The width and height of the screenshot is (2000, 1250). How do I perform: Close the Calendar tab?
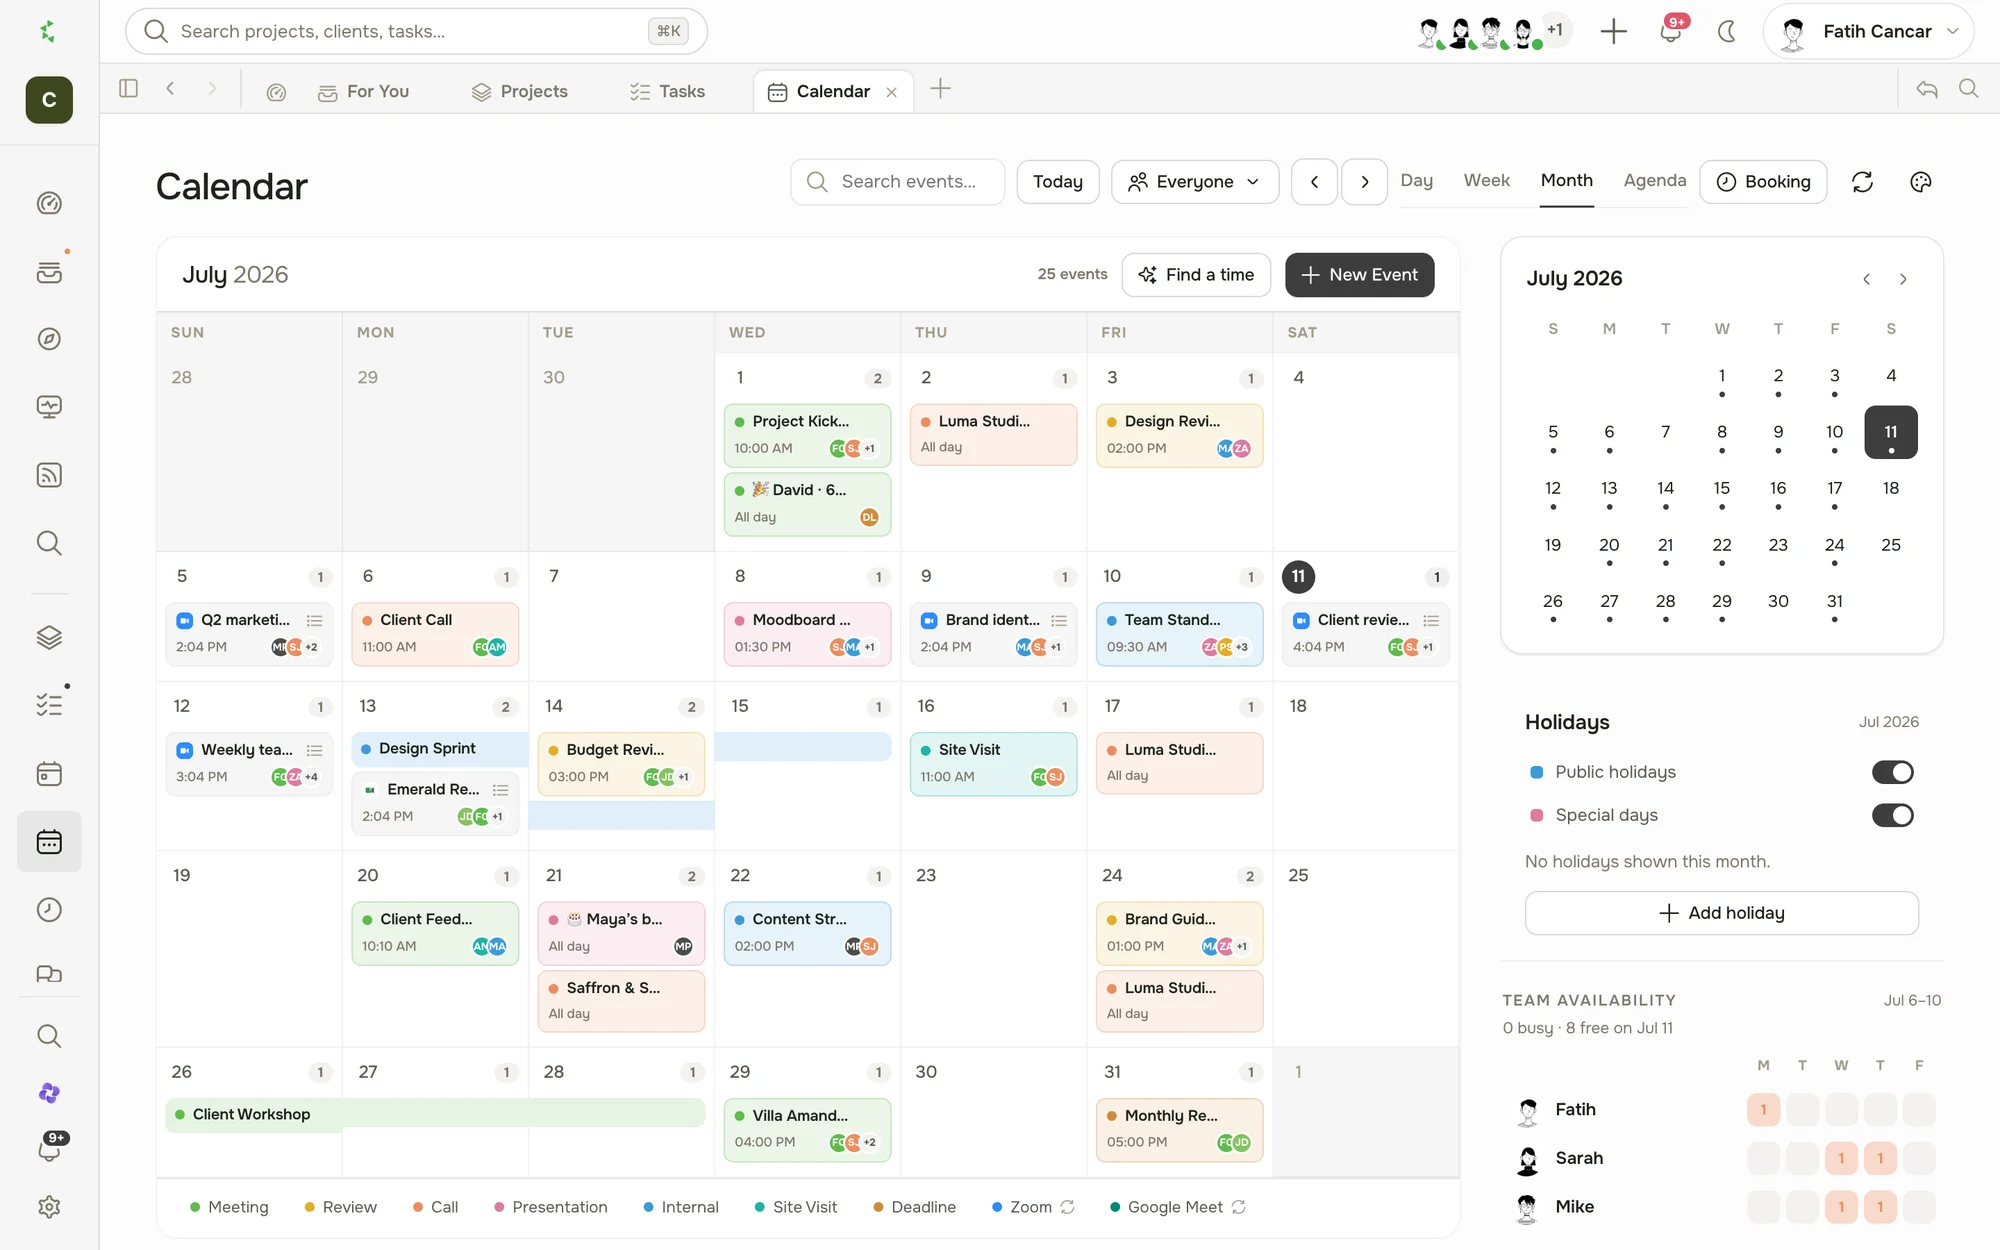tap(892, 92)
